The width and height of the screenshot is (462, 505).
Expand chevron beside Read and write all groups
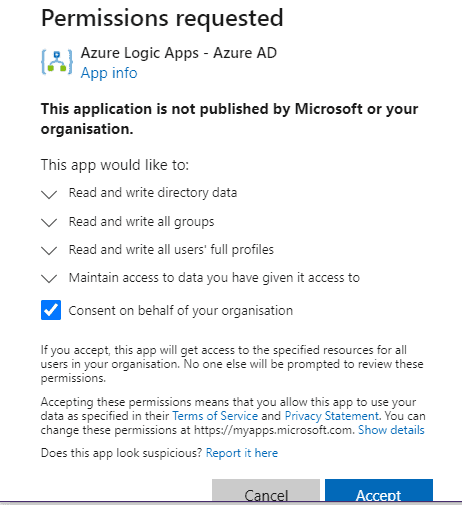(x=49, y=222)
